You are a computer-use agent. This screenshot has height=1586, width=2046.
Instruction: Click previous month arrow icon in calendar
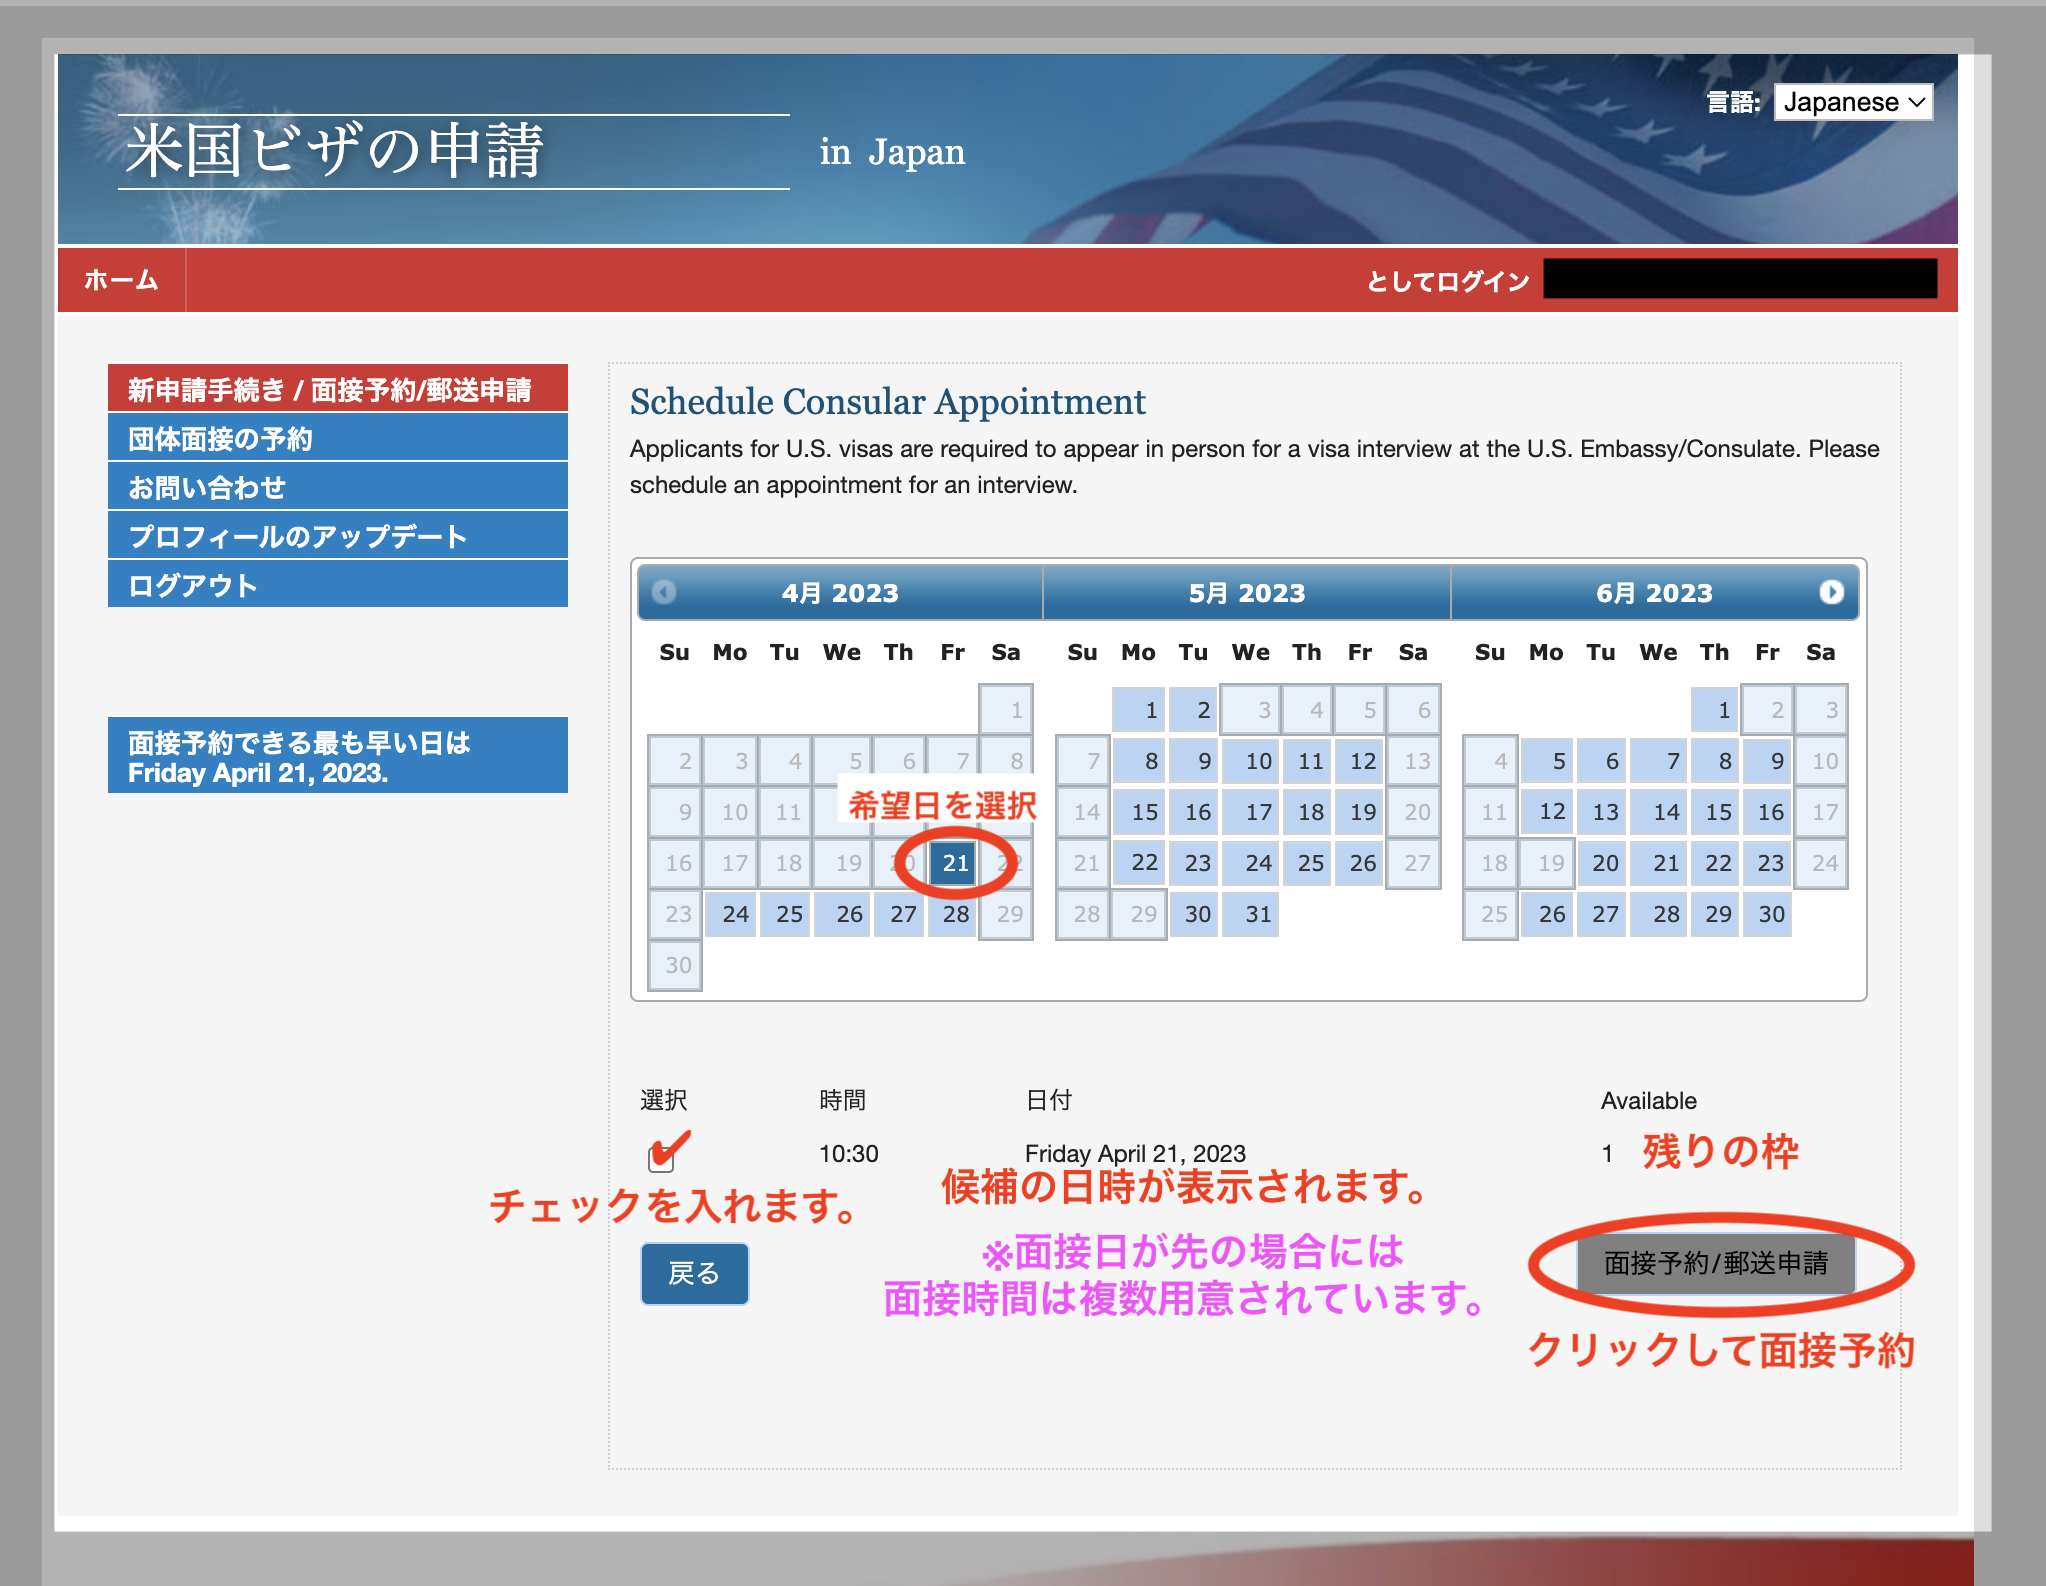pos(664,592)
